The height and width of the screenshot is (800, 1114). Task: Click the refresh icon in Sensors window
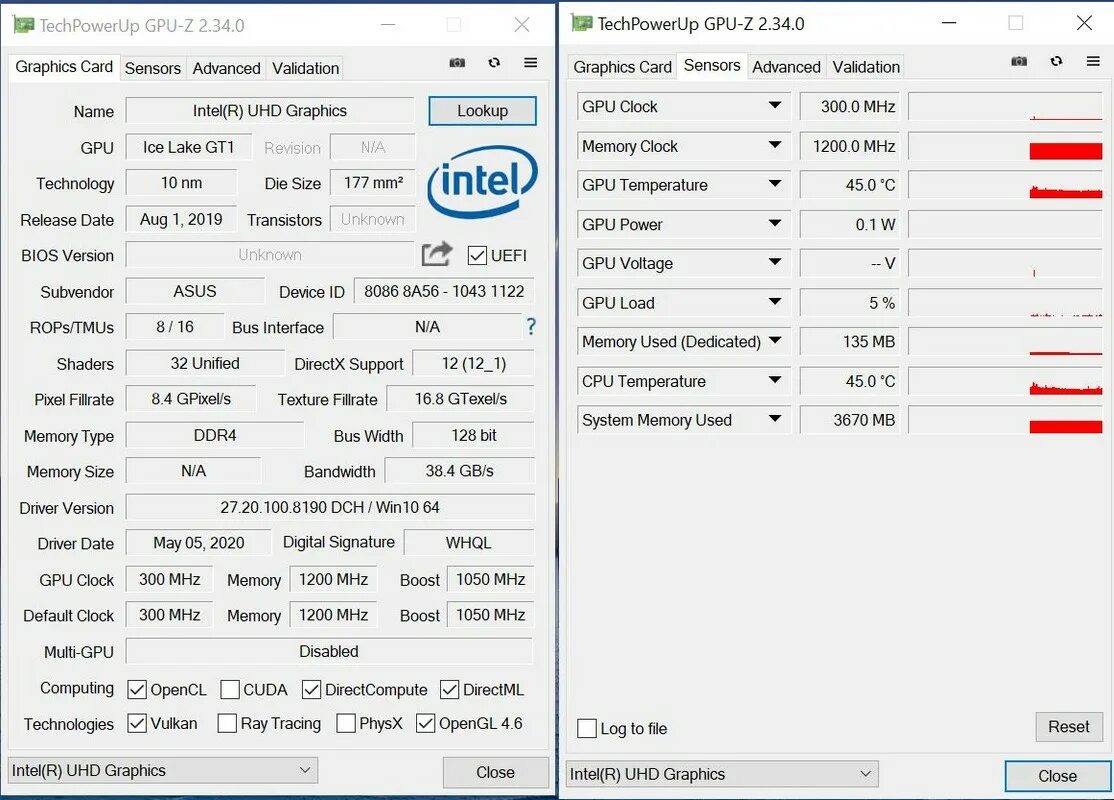coord(1056,61)
